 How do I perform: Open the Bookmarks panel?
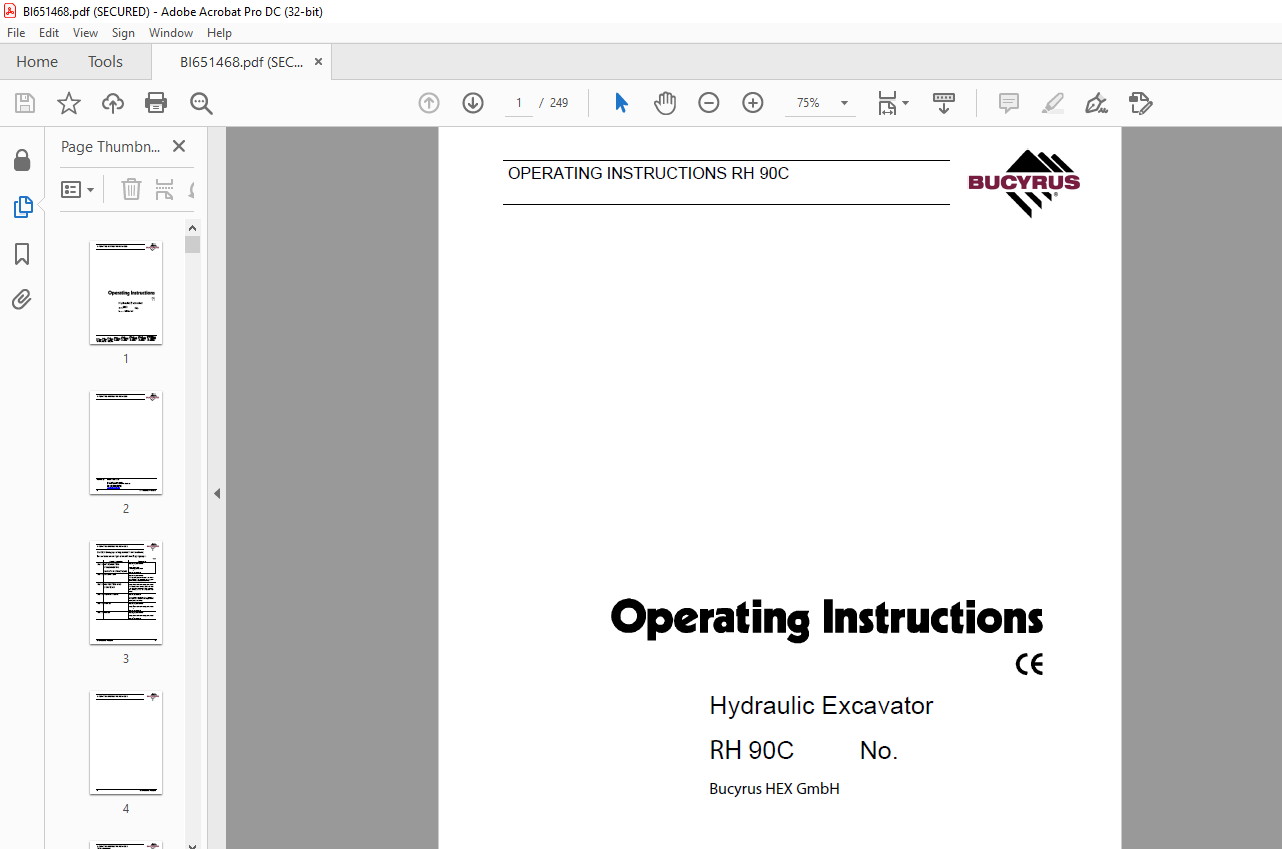click(22, 254)
